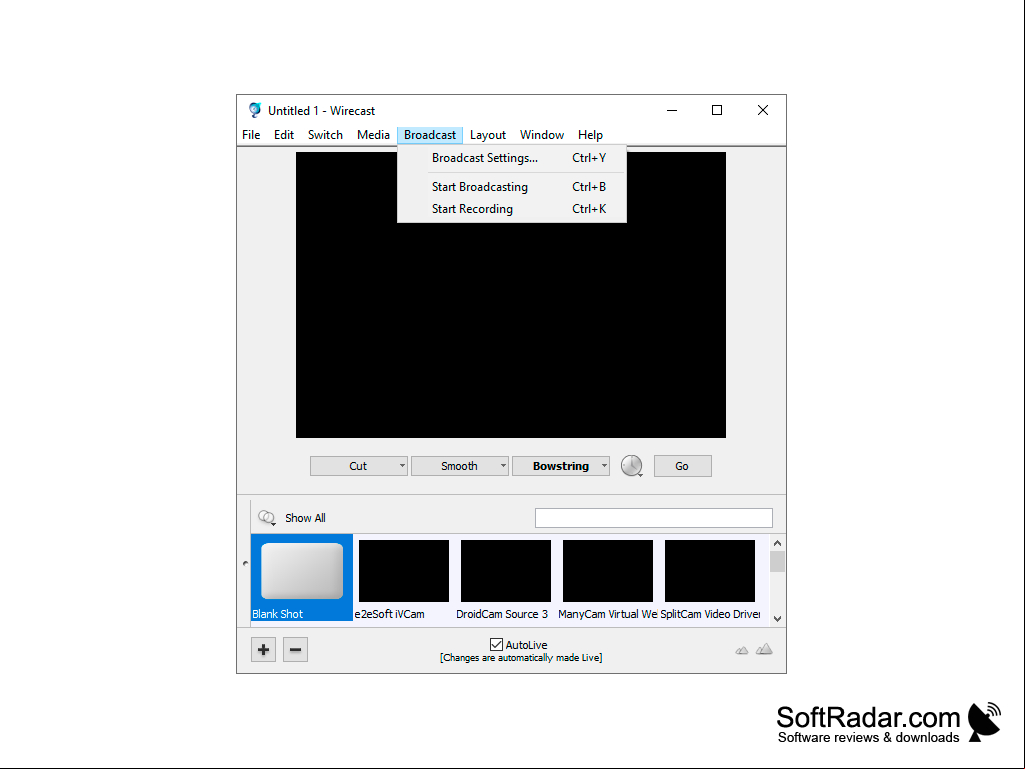Select the smaller thumbnail size icon

coord(742,650)
